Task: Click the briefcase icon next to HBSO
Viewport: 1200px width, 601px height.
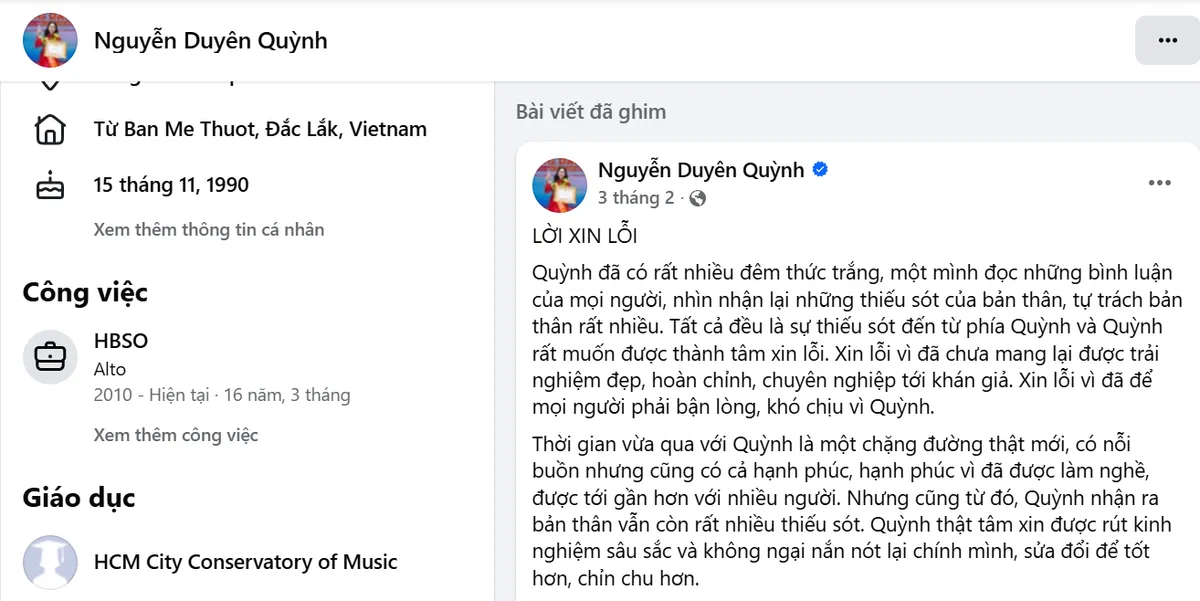Action: coord(49,357)
